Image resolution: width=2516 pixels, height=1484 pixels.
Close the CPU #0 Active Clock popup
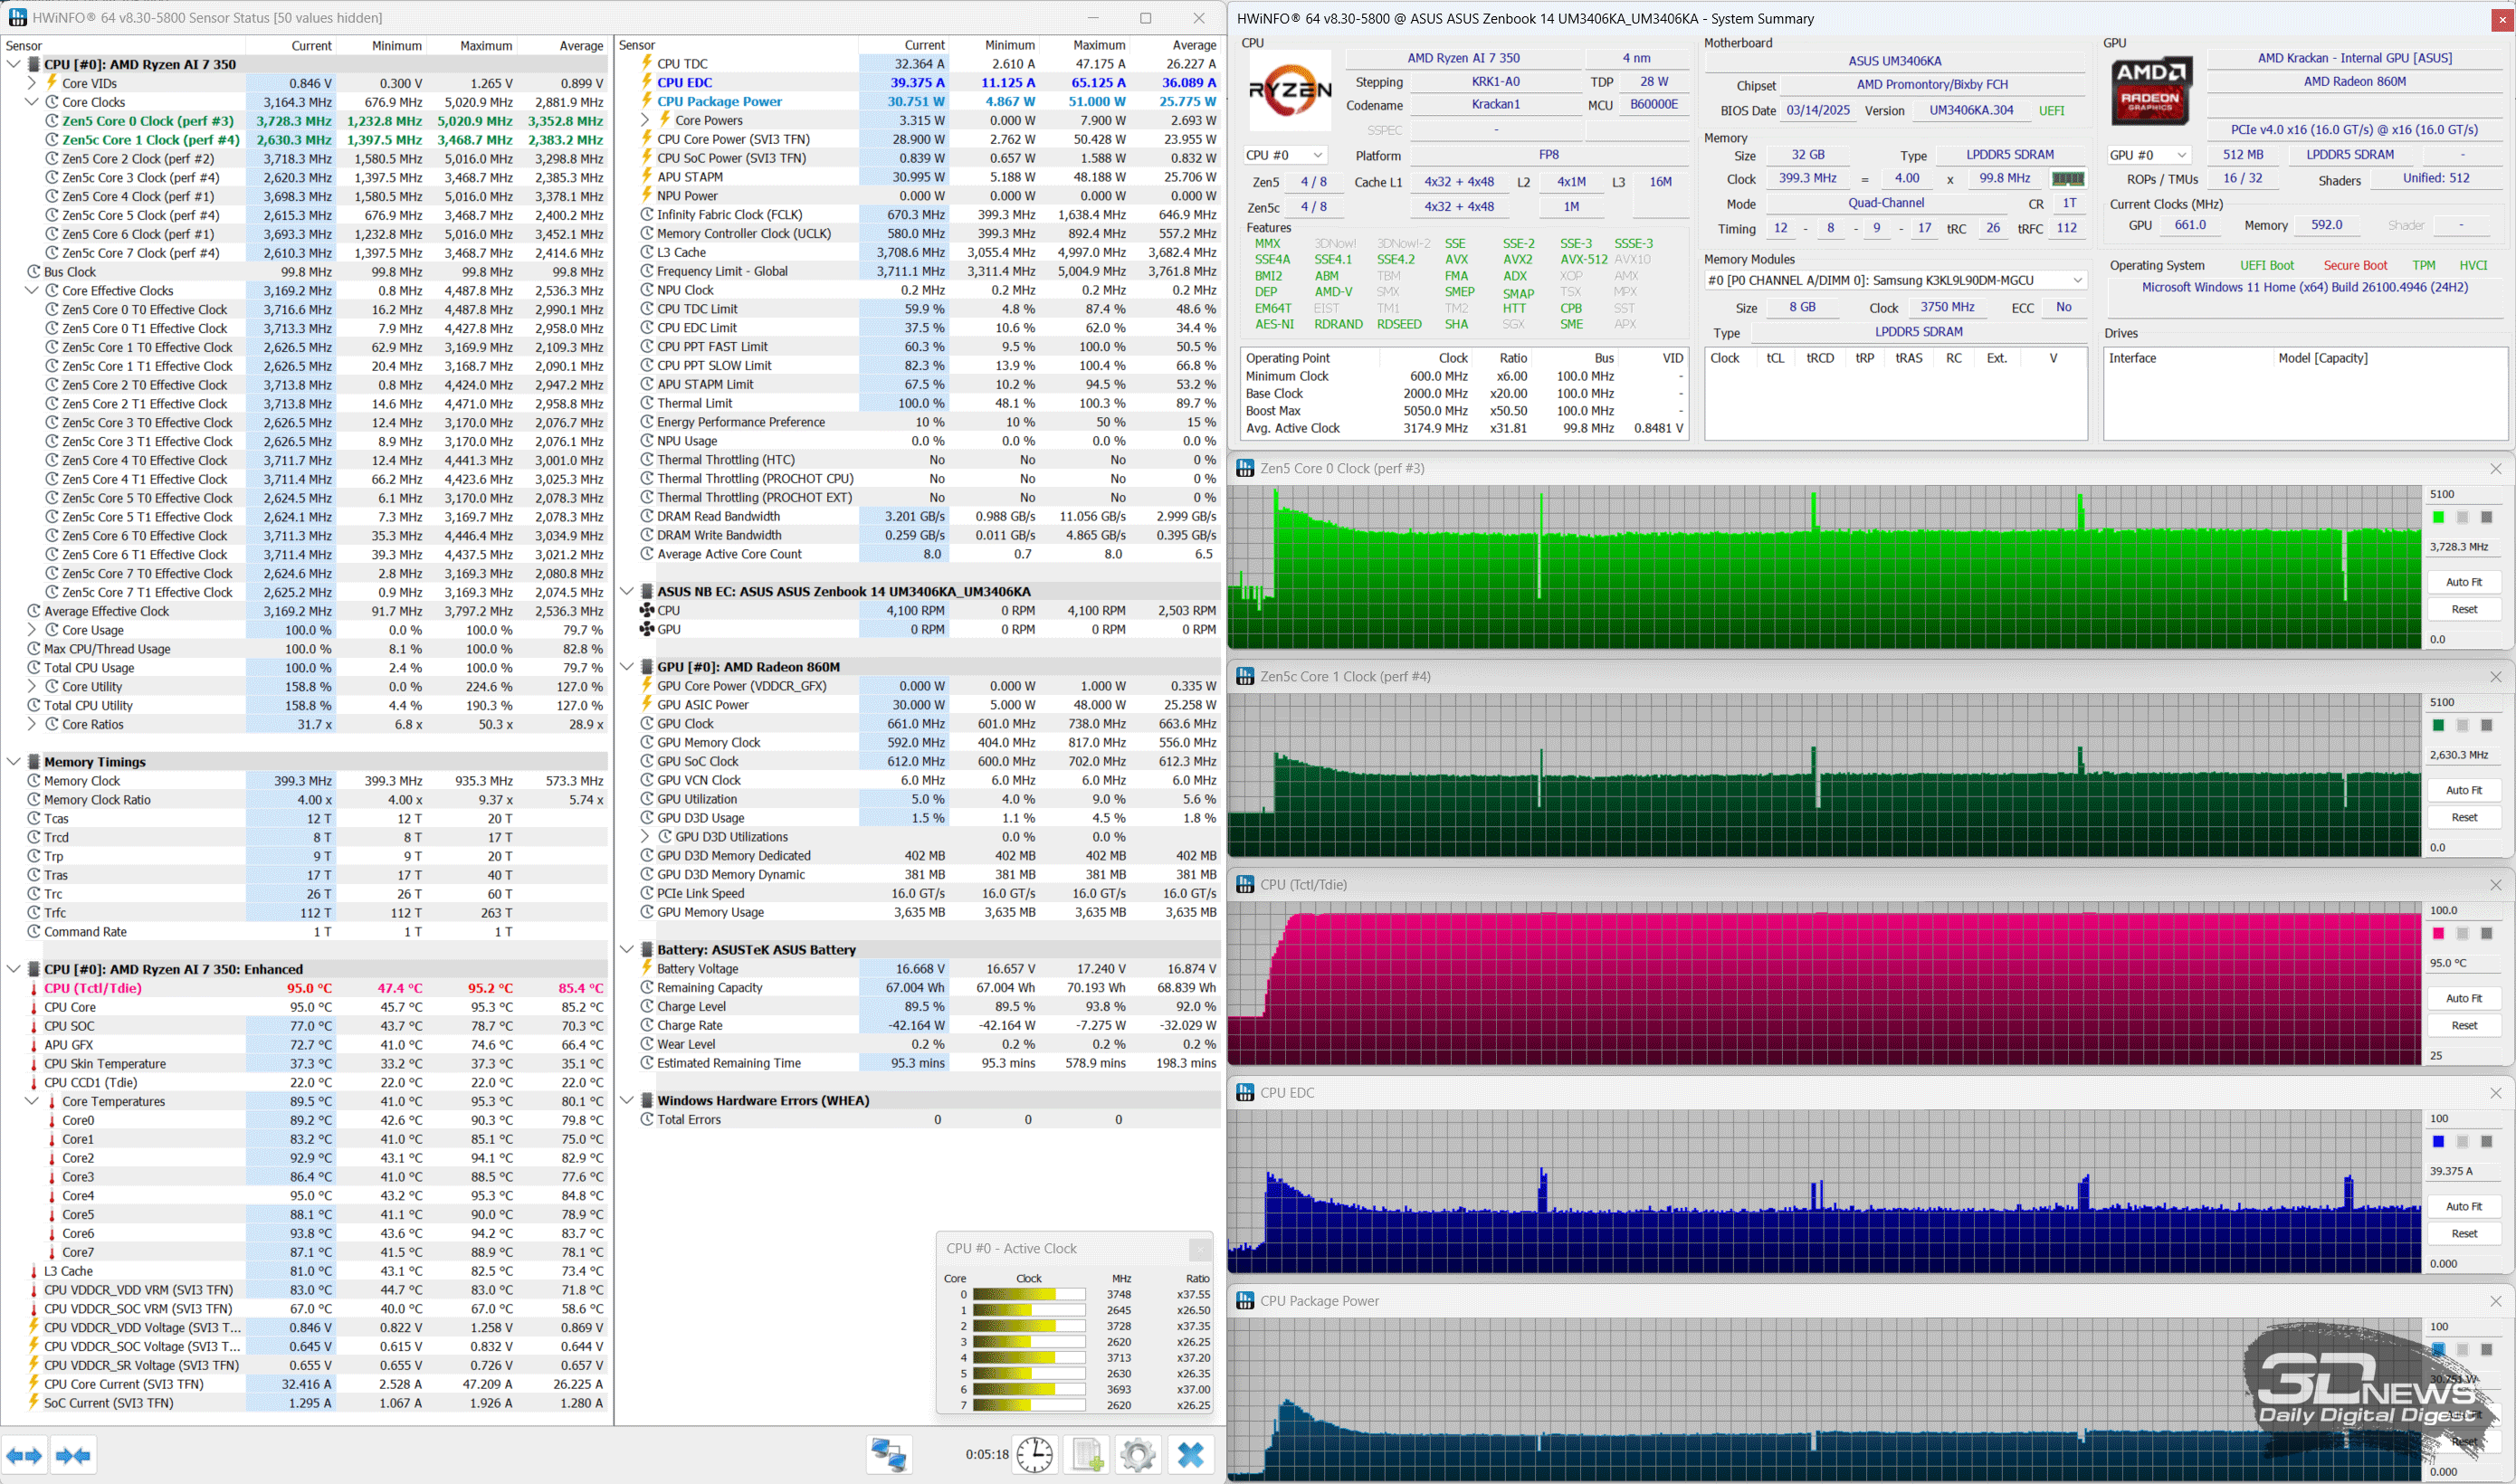coord(1200,1249)
